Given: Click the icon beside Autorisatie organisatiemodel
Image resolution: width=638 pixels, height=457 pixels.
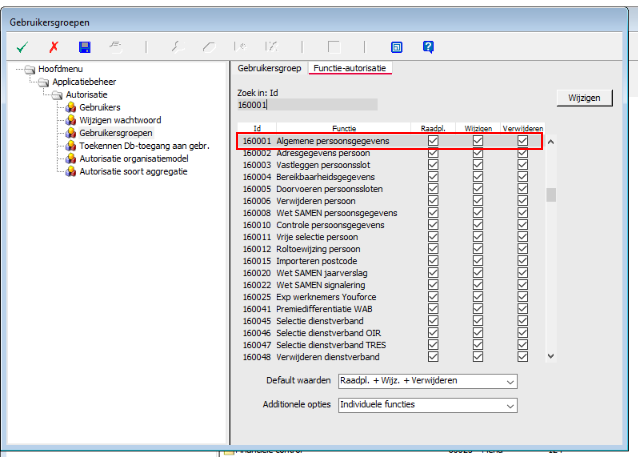Looking at the screenshot, I should click(71, 159).
